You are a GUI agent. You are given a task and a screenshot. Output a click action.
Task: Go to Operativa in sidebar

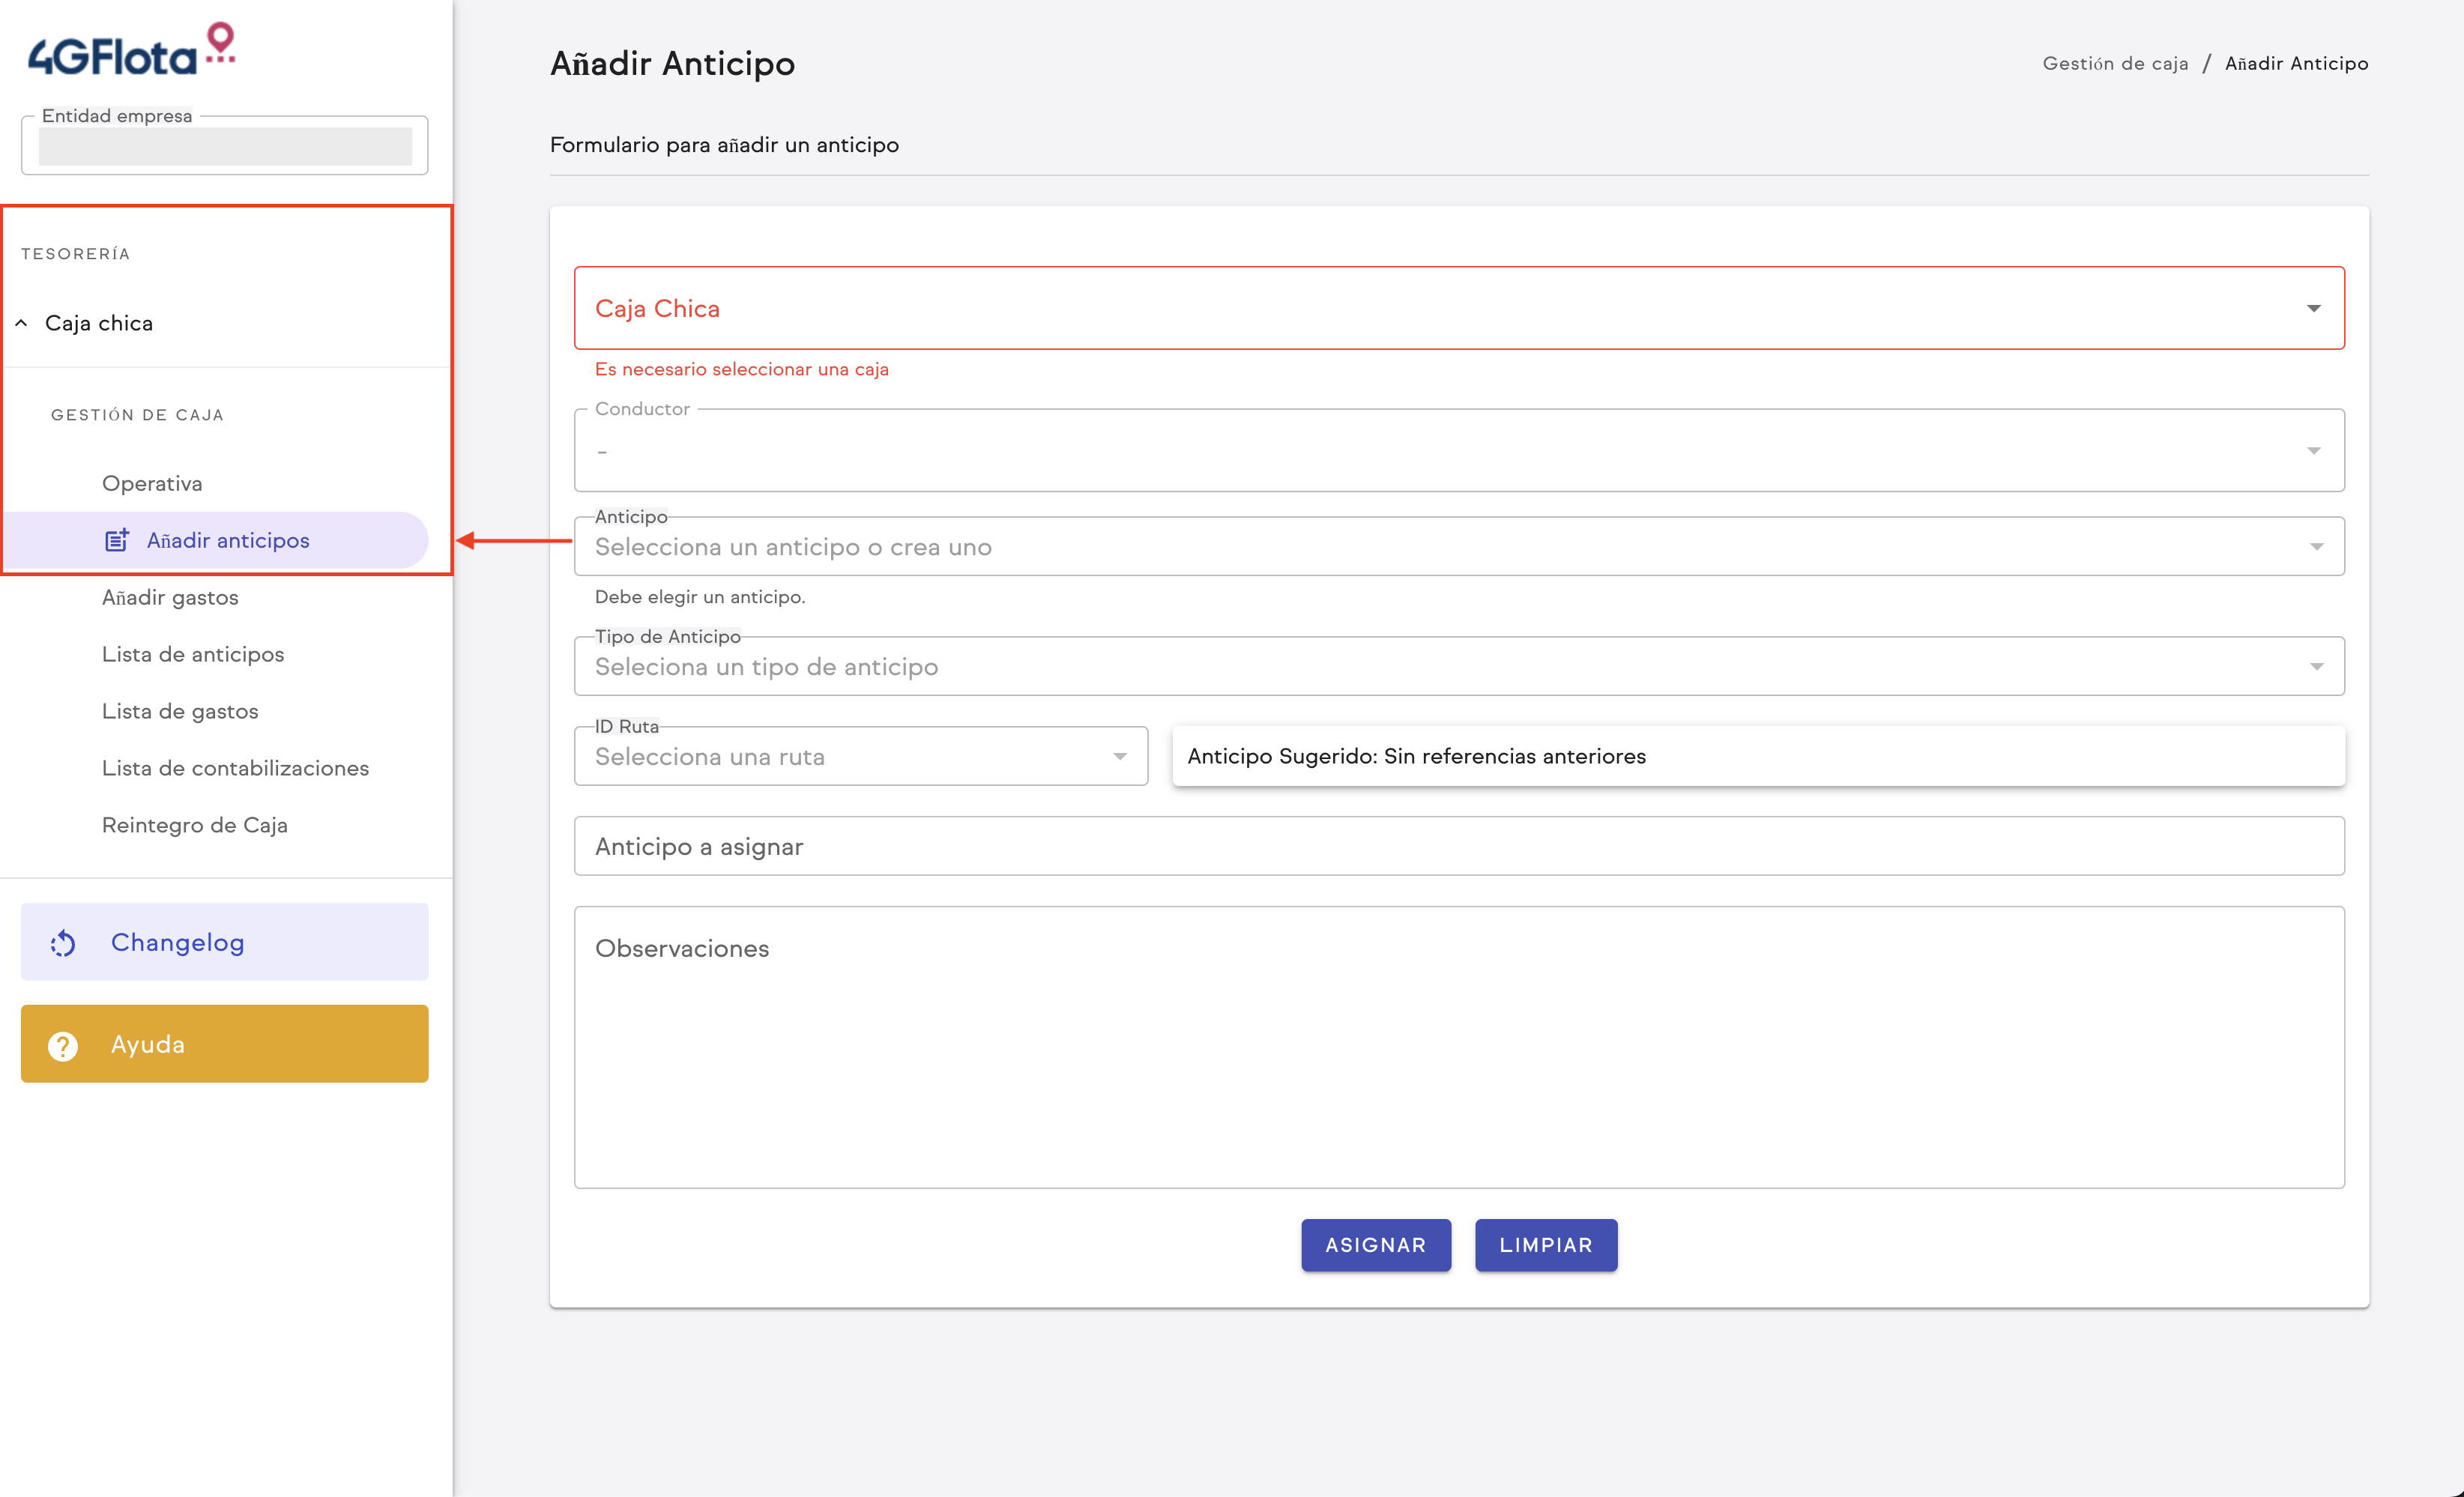[x=152, y=483]
